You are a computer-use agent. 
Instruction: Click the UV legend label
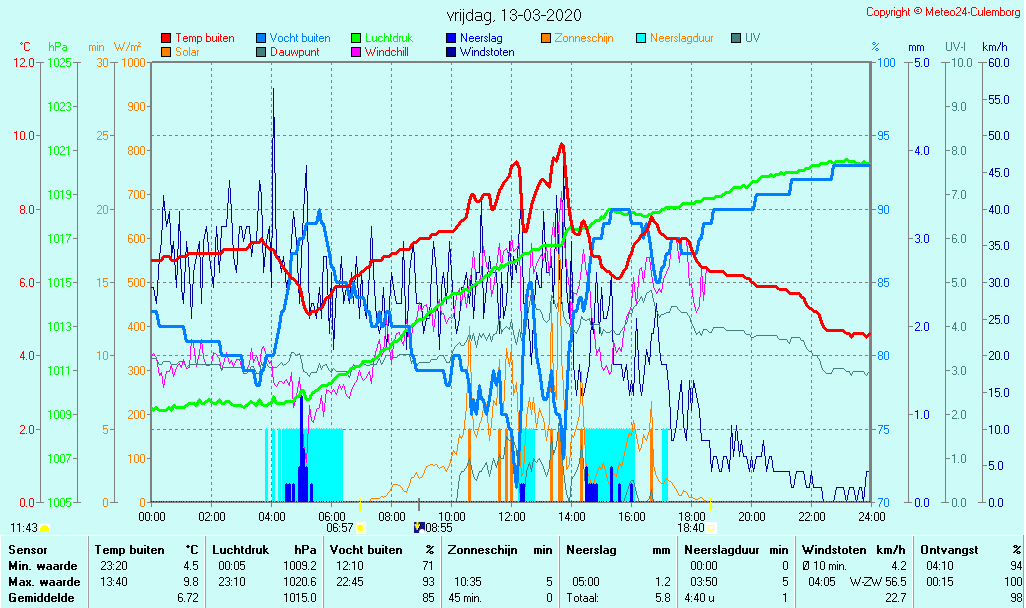click(752, 38)
